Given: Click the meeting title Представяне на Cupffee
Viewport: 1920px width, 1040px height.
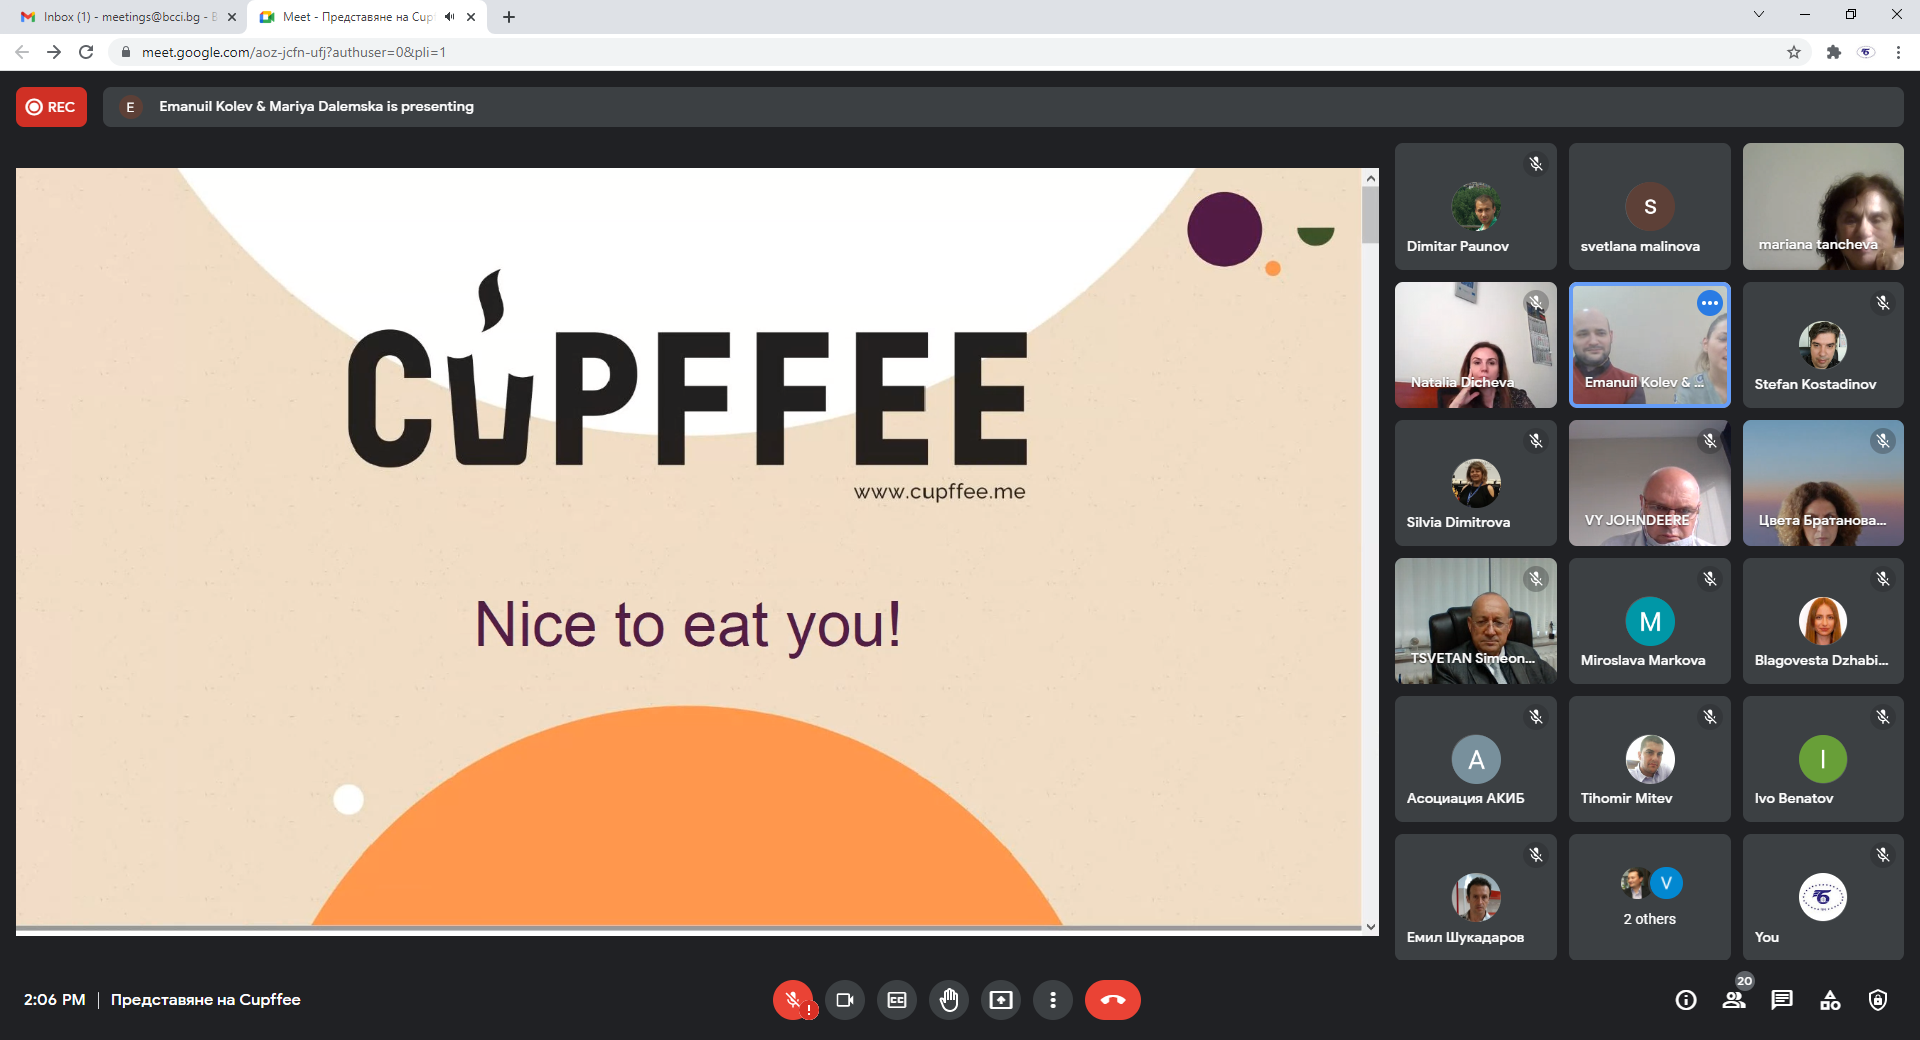Looking at the screenshot, I should point(206,1000).
